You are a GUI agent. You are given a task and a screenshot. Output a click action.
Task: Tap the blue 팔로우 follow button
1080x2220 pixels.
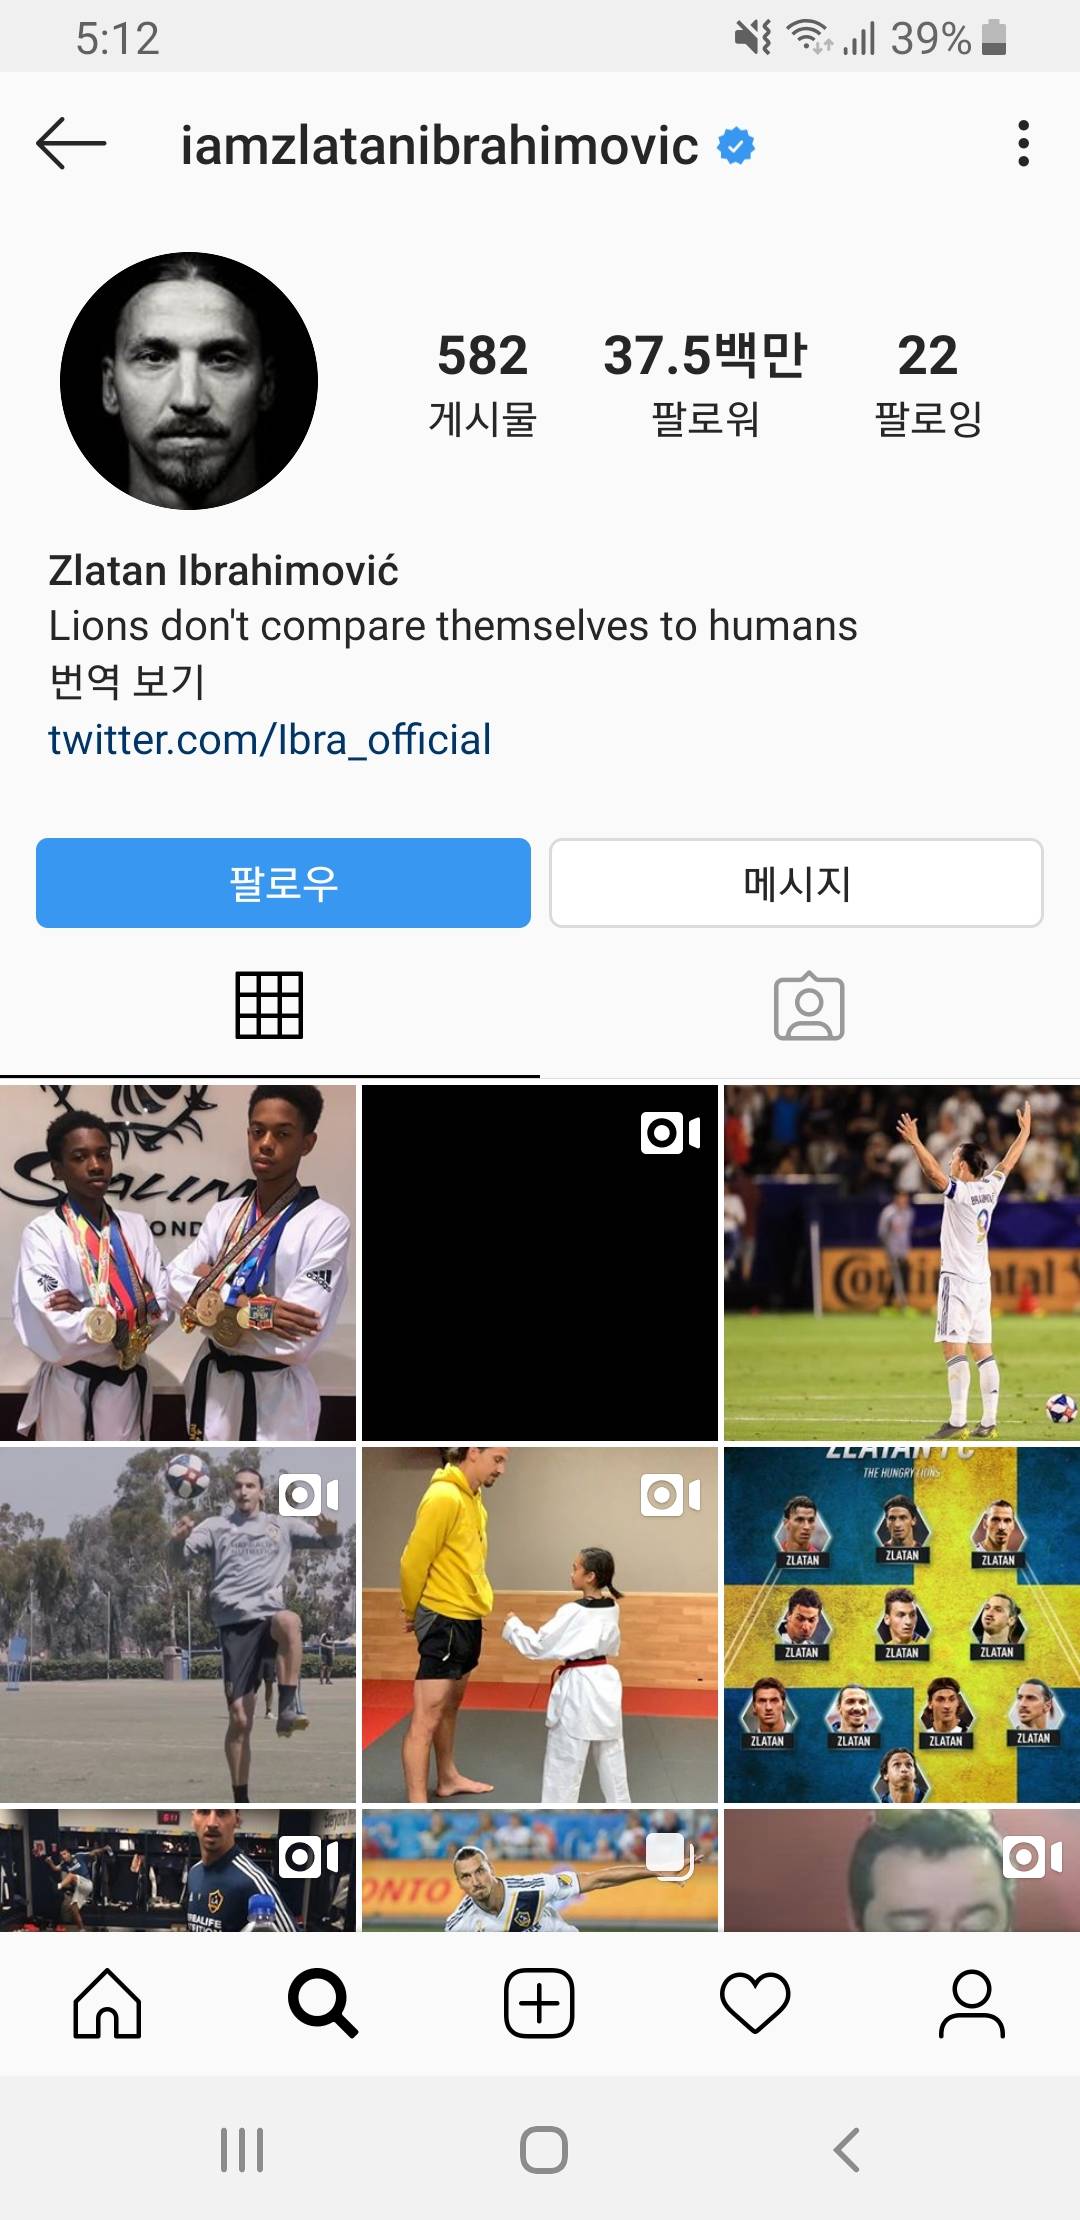(x=283, y=883)
